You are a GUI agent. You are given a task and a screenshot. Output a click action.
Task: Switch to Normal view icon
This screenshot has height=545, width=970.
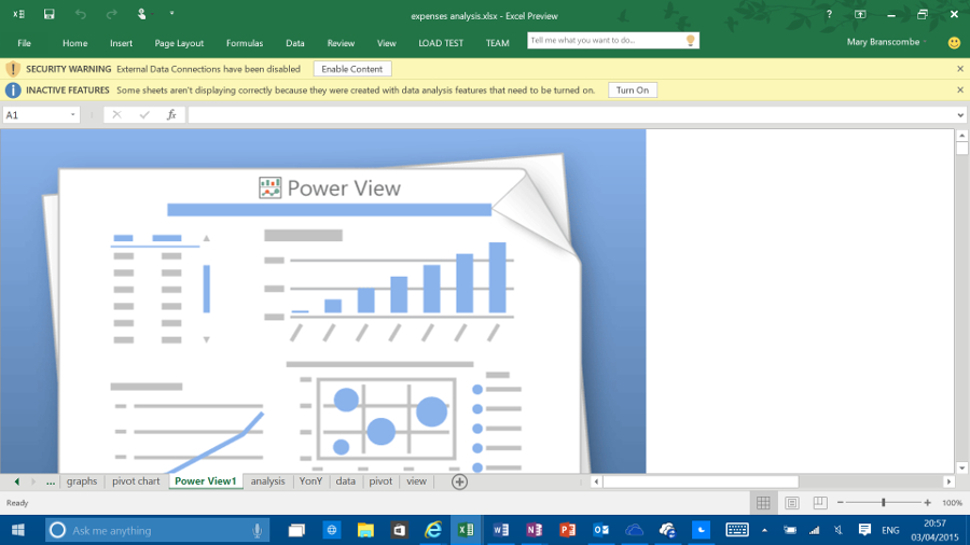763,503
